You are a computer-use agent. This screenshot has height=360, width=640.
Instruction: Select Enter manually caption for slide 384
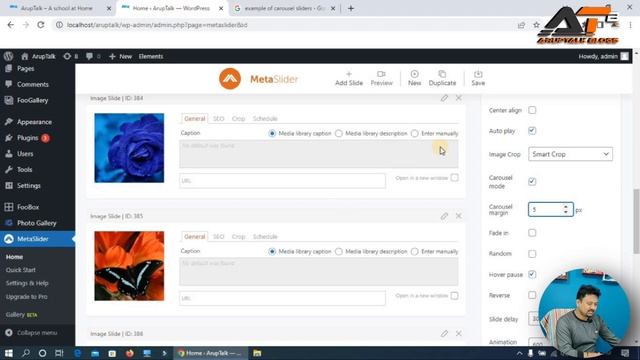point(415,133)
